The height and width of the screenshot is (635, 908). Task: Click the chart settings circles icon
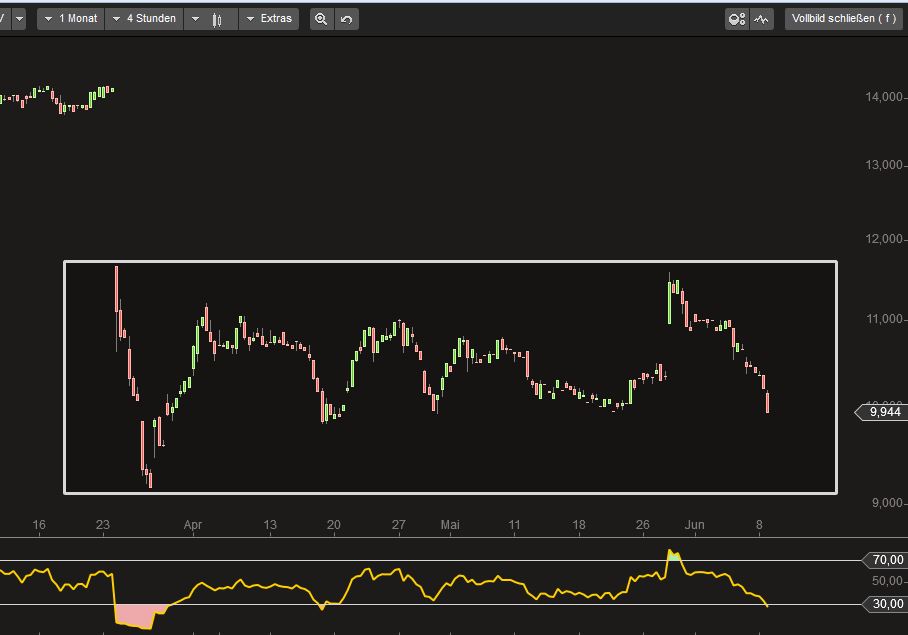736,19
